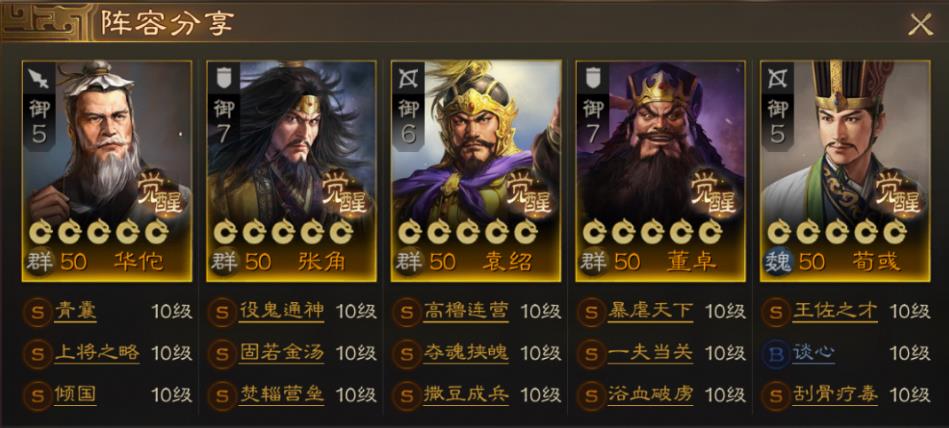Screen dimensions: 949x428
Task: Select the 董卓 general portrait
Action: click(x=660, y=171)
